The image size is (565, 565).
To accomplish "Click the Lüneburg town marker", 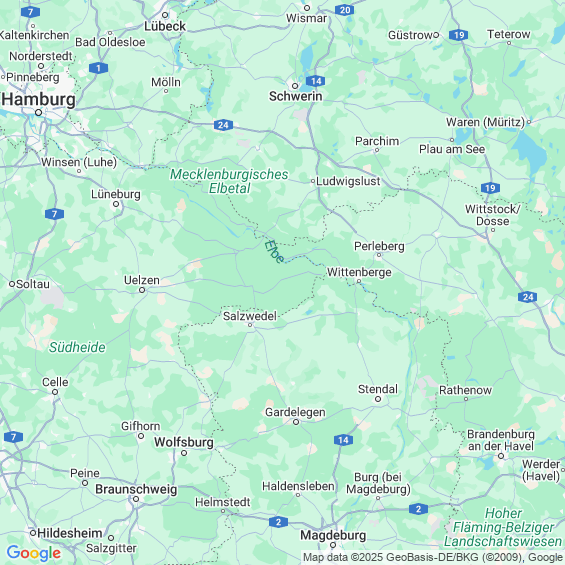I will coord(116,204).
